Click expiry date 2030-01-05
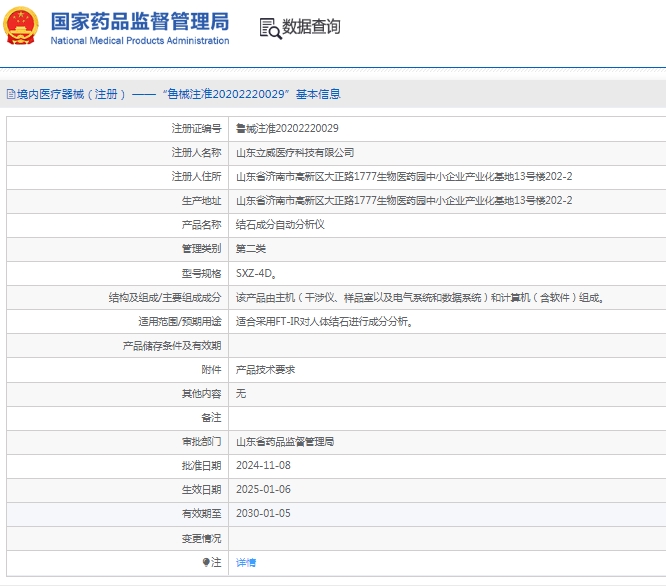666x586 pixels. [x=263, y=513]
